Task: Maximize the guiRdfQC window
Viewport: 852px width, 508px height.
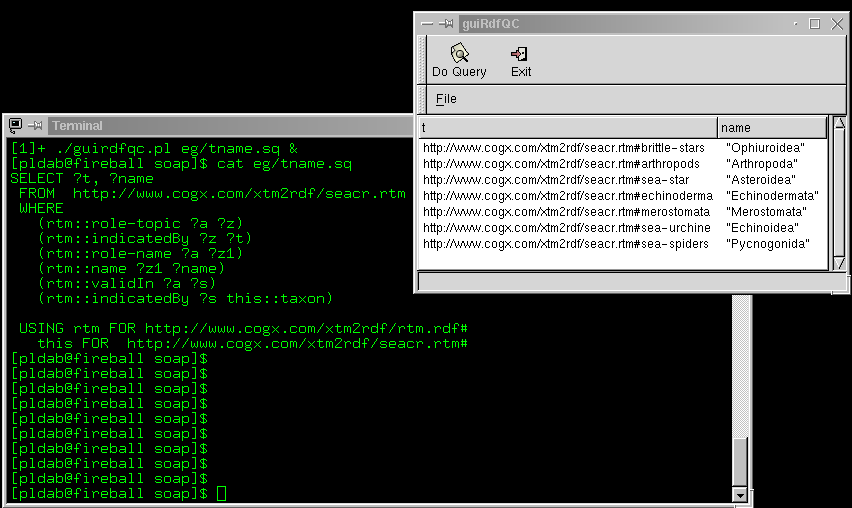Action: coord(814,23)
